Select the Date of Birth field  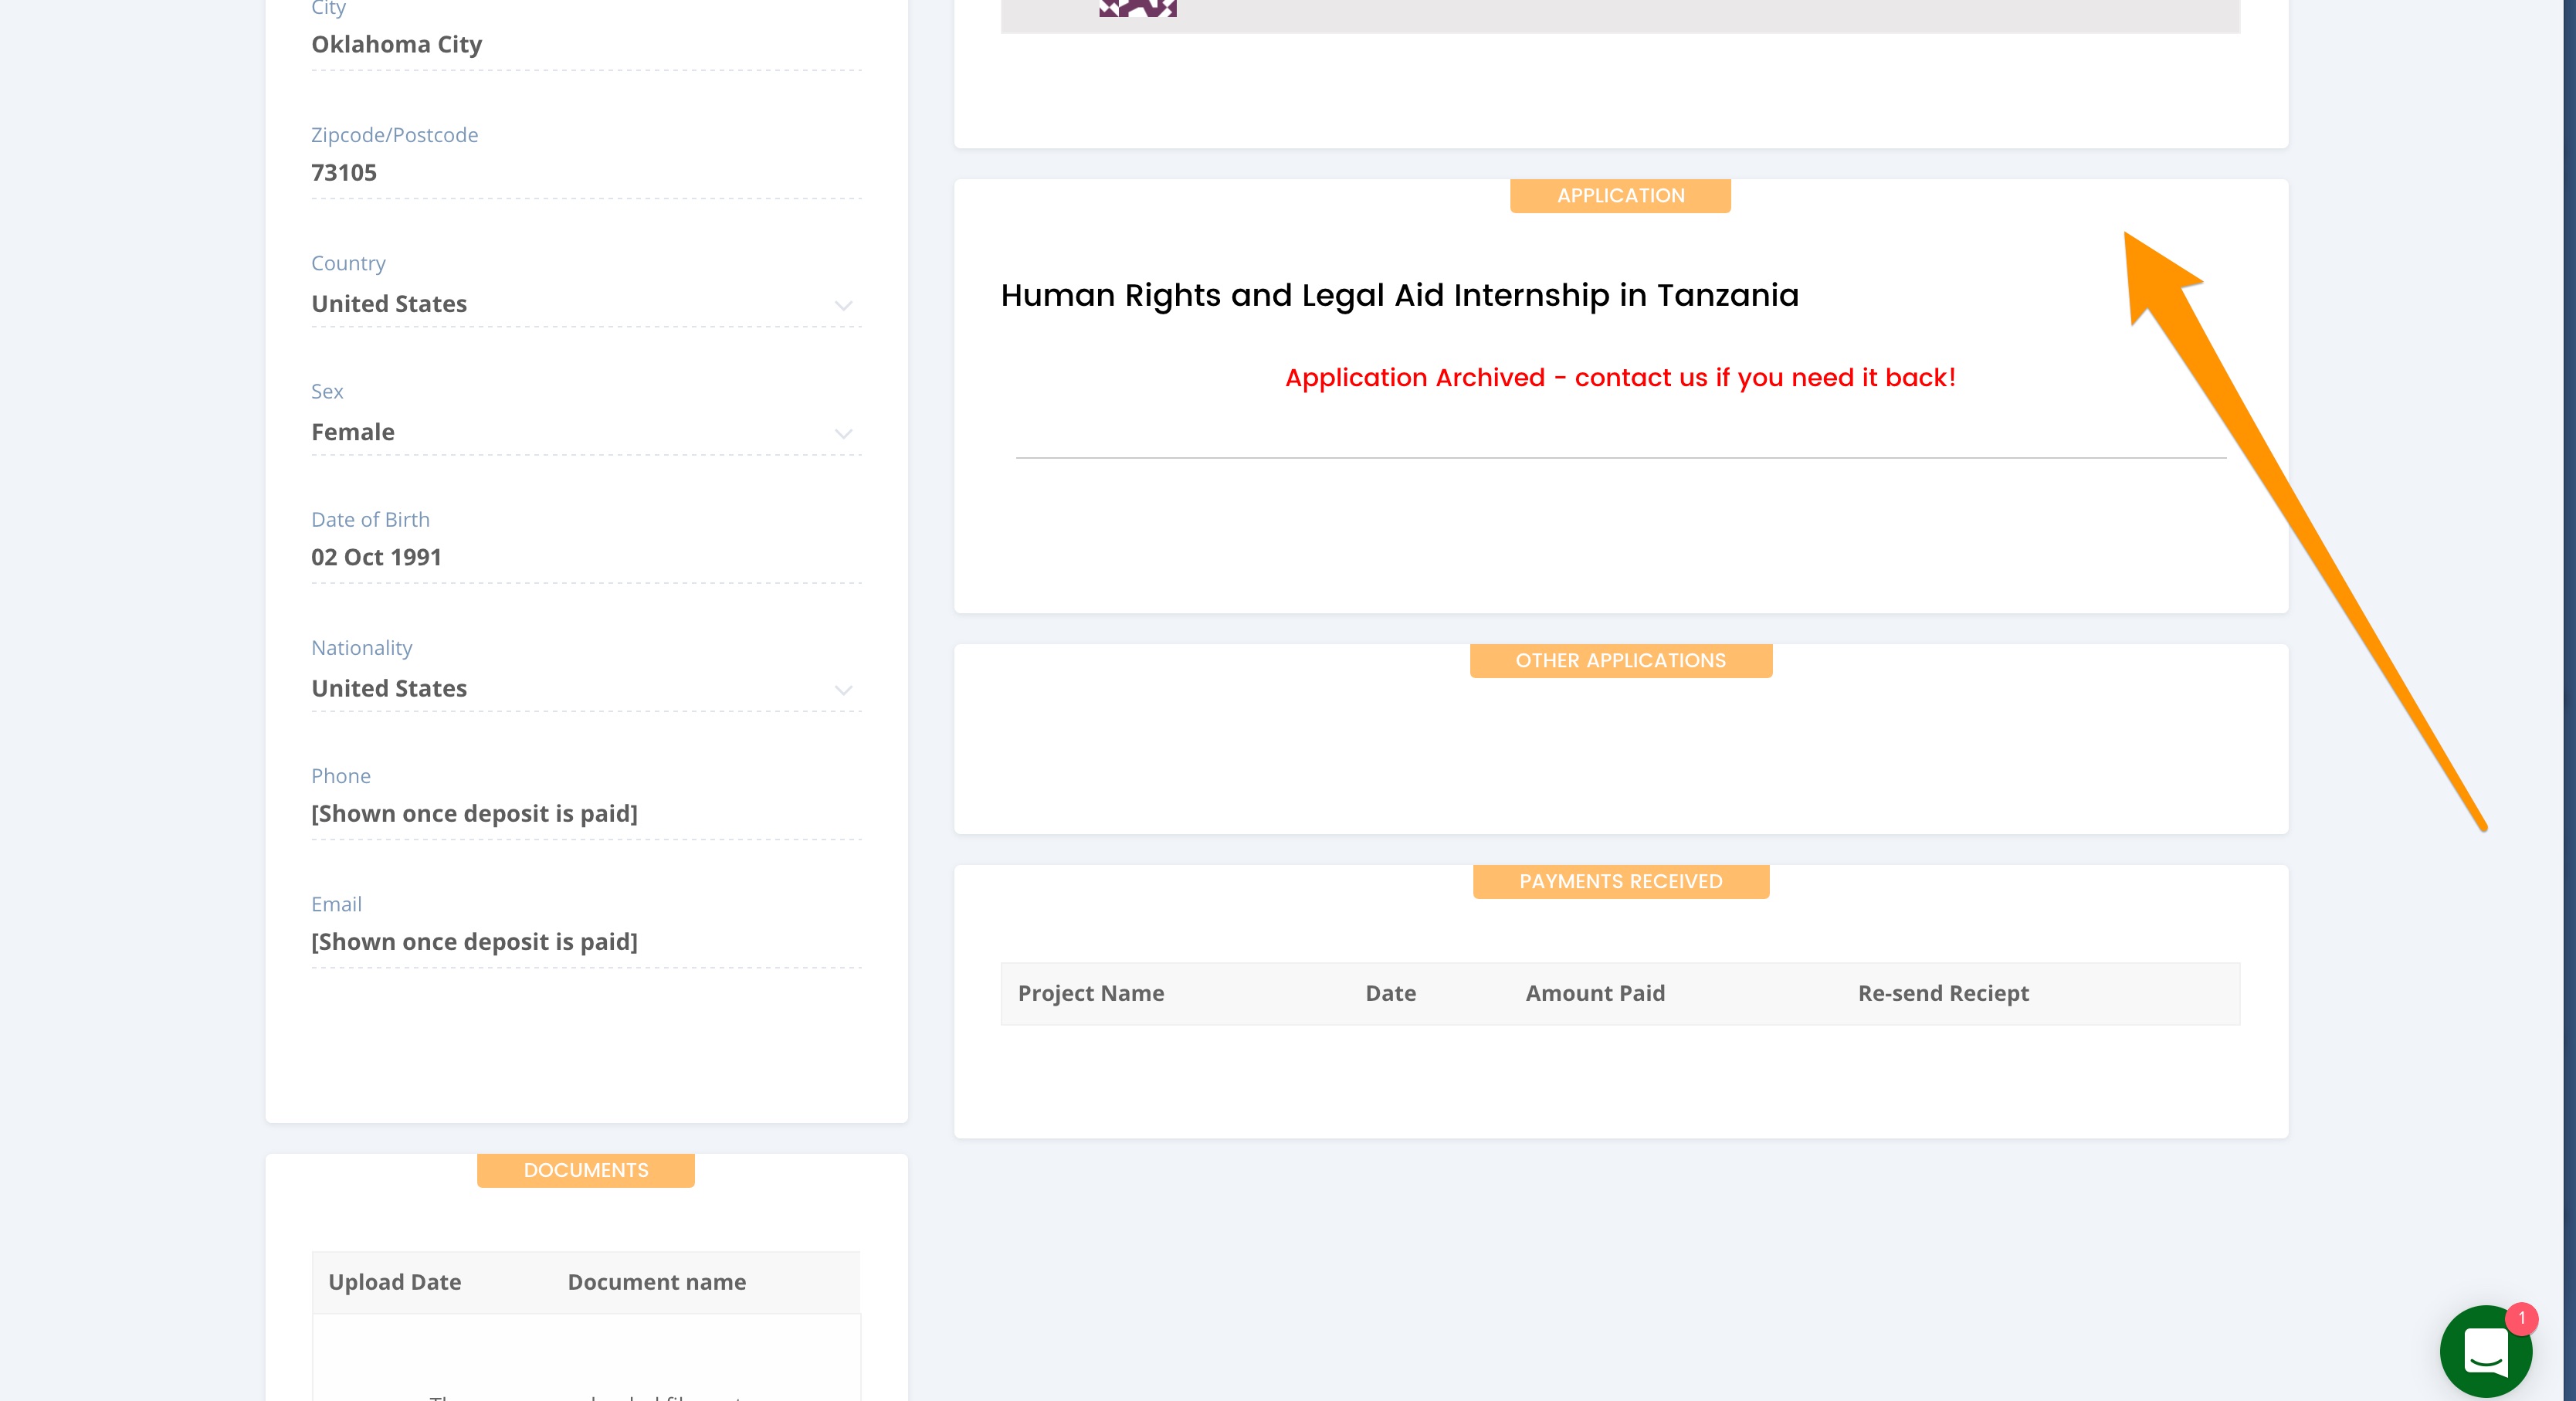click(585, 557)
